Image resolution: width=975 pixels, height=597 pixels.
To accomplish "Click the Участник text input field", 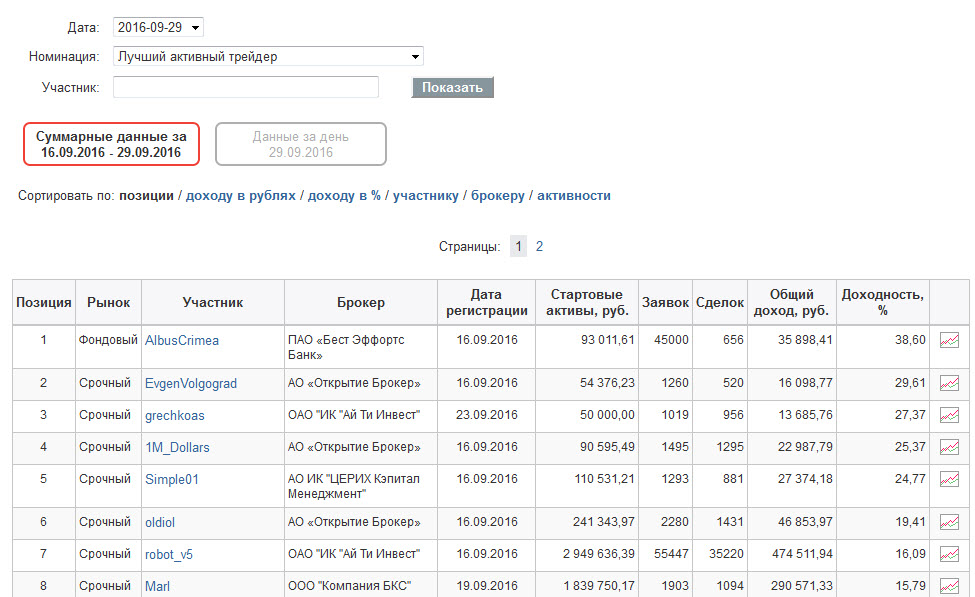I will [246, 87].
